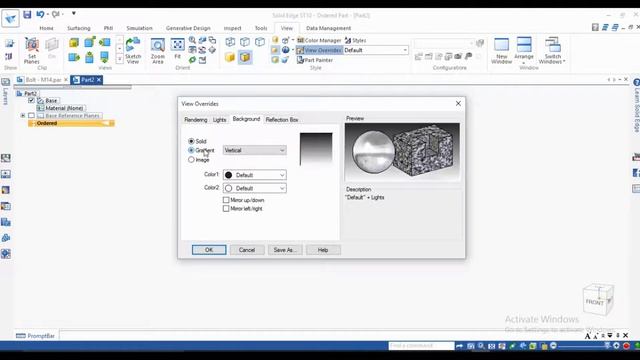The image size is (640, 360).
Task: Open the Home ribbon tab
Action: (46, 28)
